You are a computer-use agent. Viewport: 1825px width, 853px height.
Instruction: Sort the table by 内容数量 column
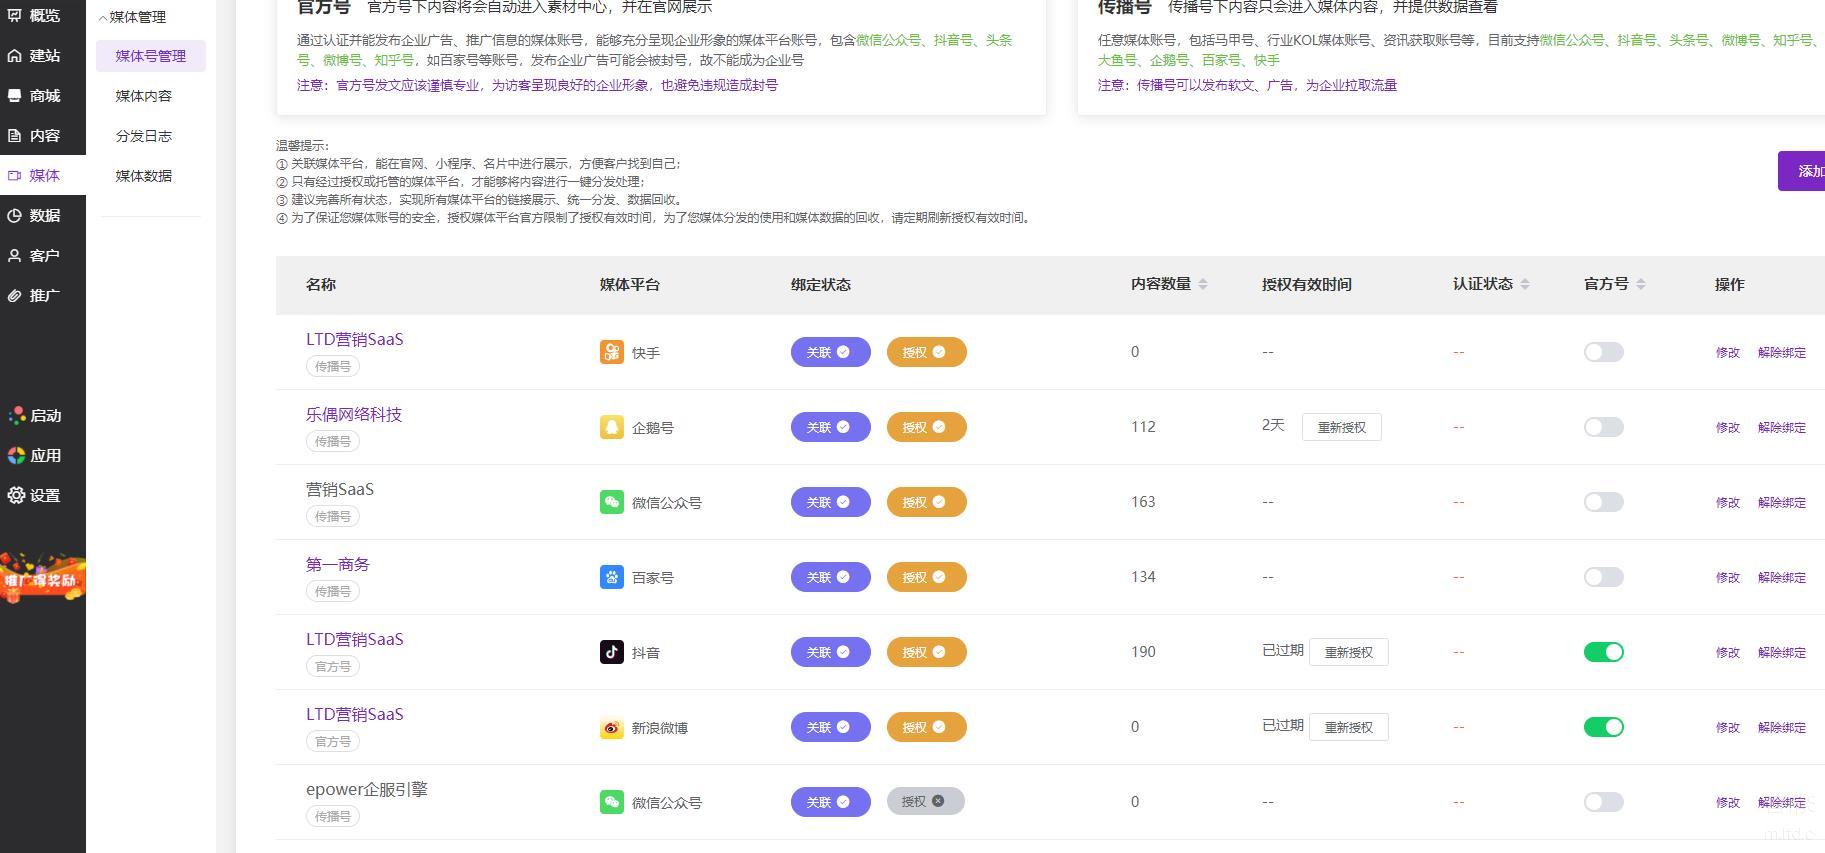click(x=1202, y=284)
